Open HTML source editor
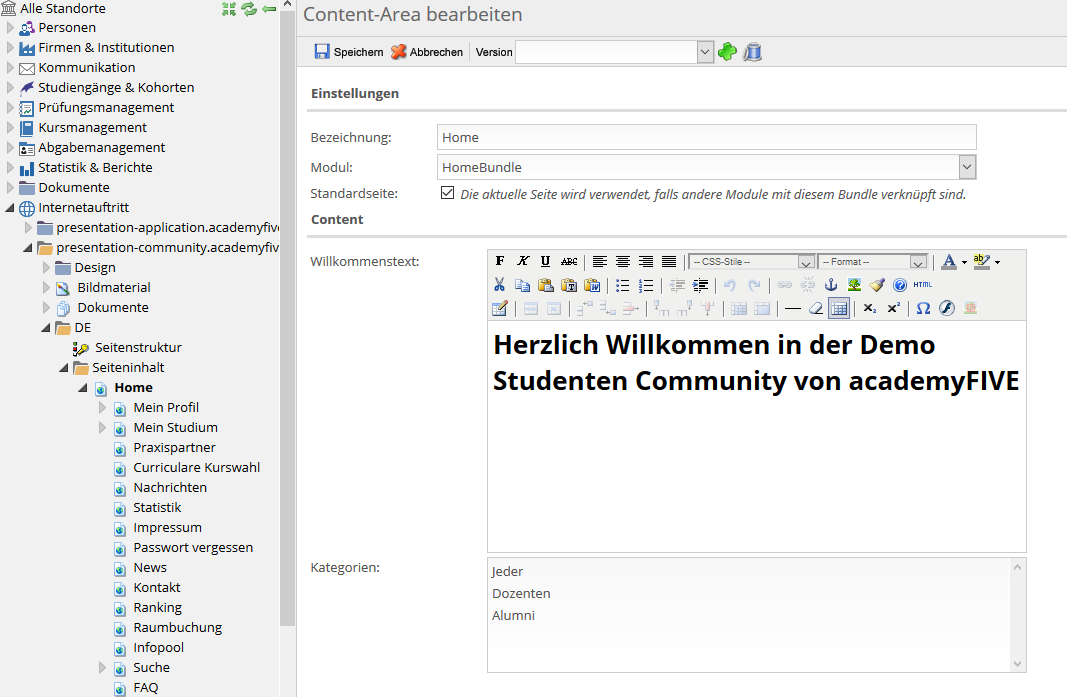 [x=923, y=285]
